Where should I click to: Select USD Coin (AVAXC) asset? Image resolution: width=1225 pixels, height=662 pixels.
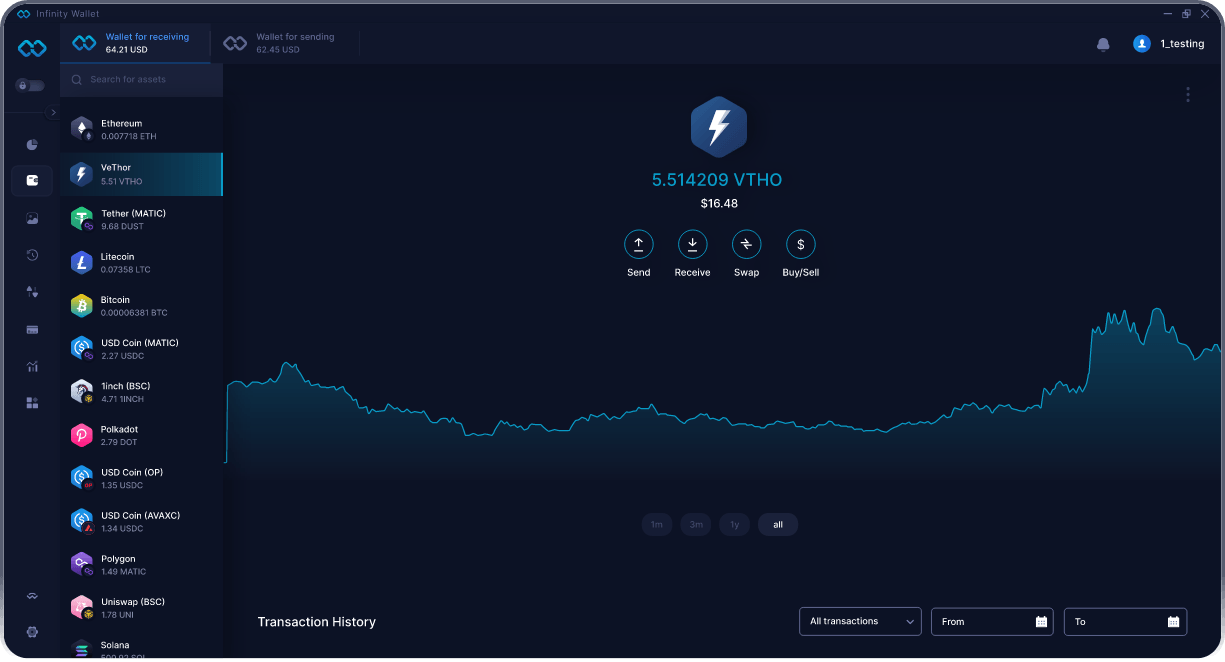(141, 521)
